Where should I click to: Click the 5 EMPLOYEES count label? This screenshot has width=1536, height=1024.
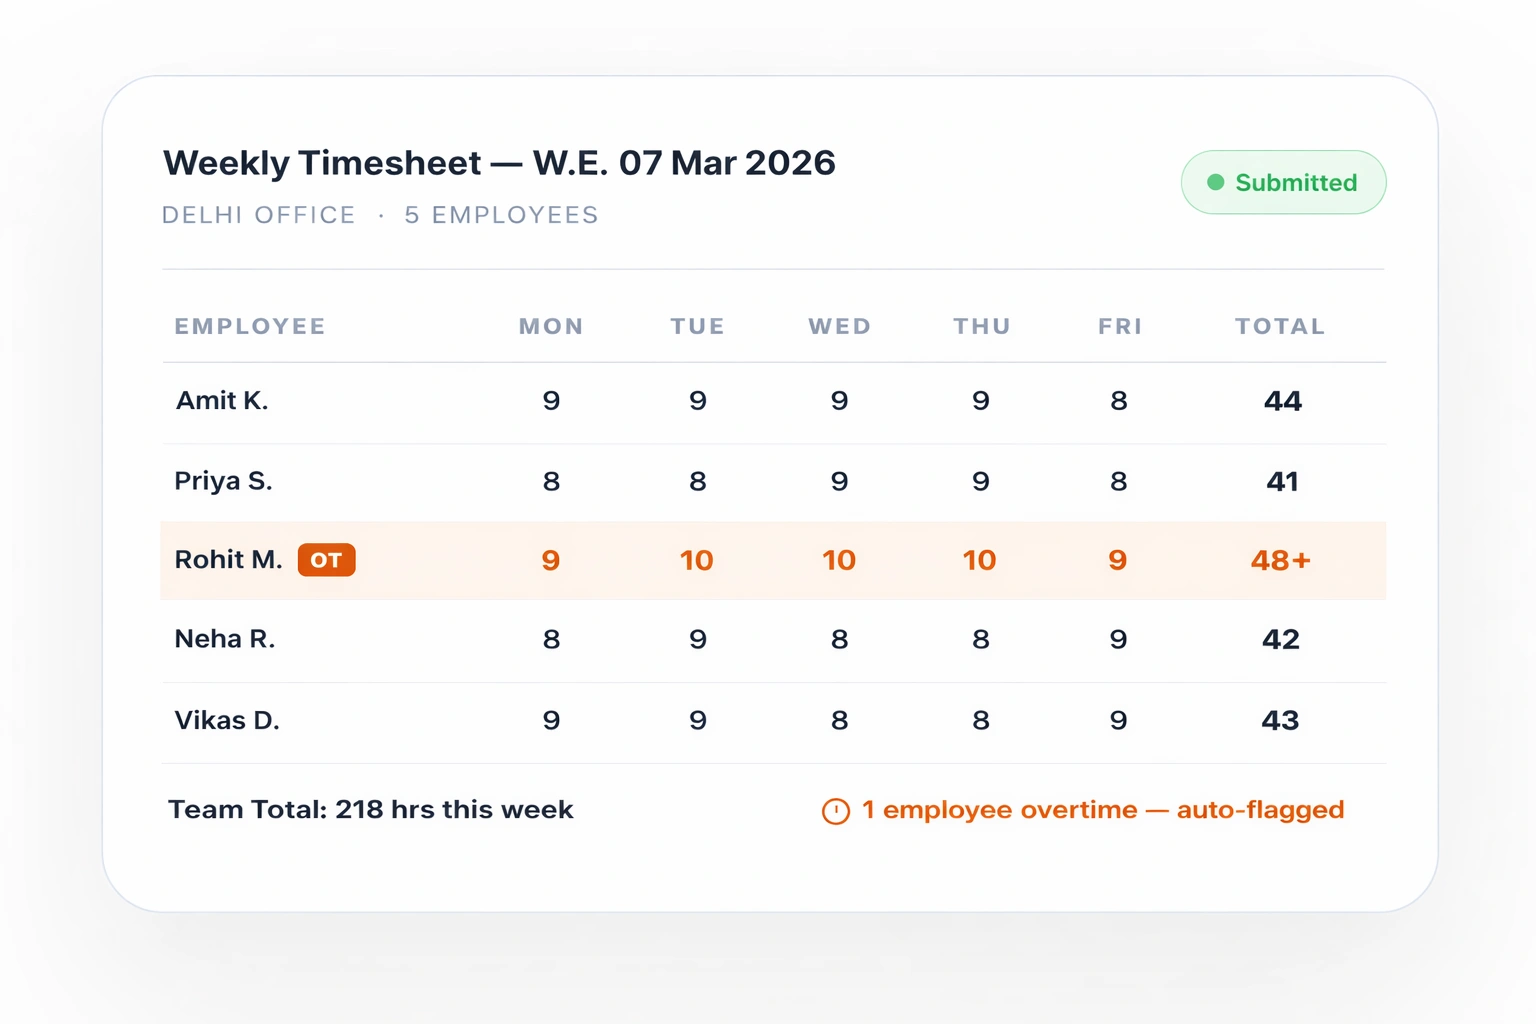click(500, 214)
